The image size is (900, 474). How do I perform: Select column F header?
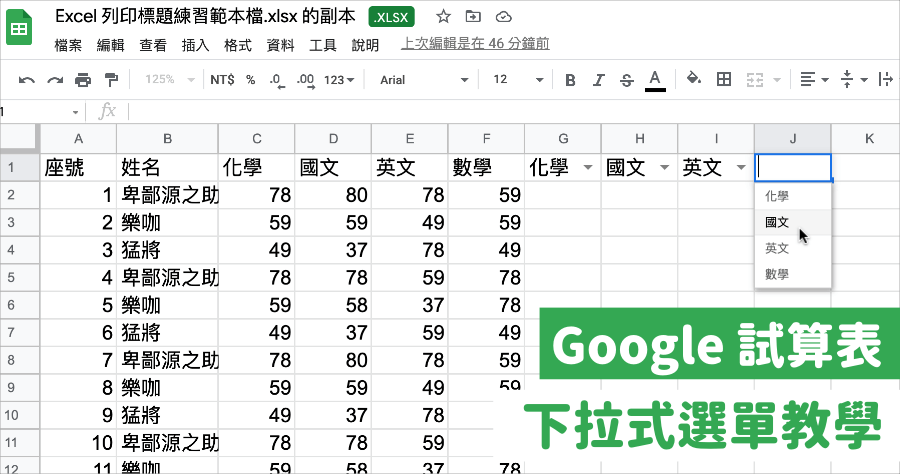(486, 138)
